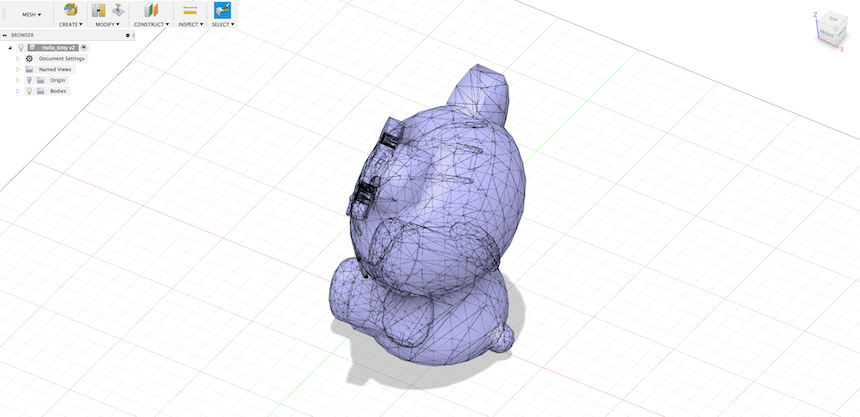
Task: Open the MODIFY menu
Action: [108, 25]
